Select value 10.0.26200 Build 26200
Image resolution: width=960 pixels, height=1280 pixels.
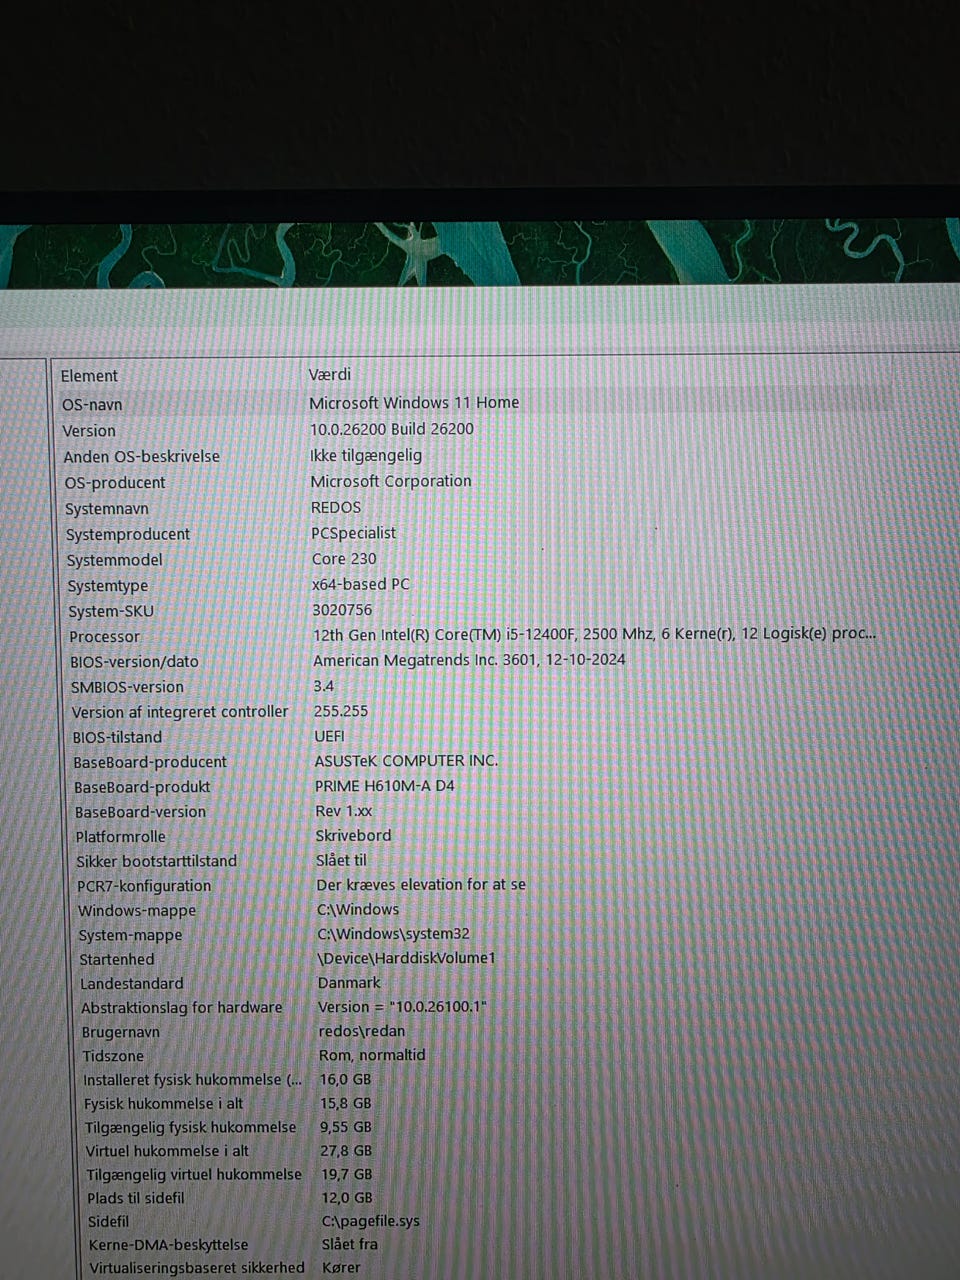(392, 428)
